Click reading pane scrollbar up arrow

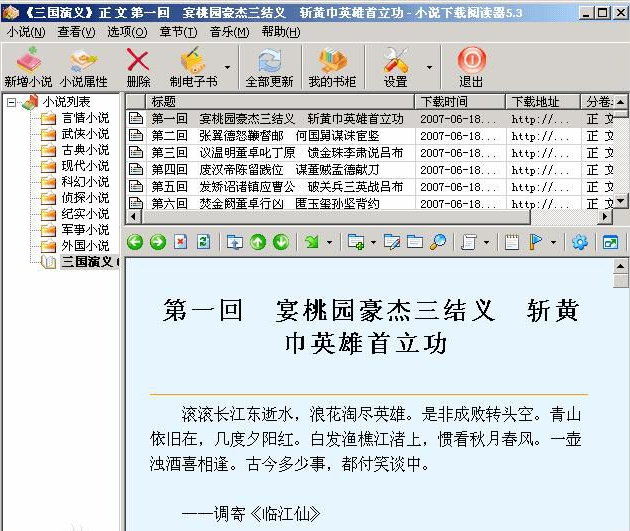(x=621, y=266)
